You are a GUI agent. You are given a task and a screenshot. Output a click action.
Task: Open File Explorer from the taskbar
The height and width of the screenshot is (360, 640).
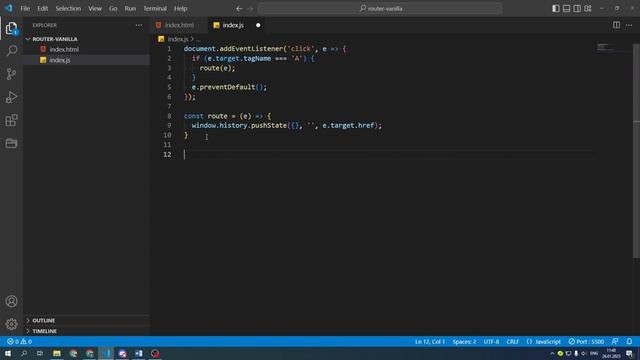(x=57, y=353)
